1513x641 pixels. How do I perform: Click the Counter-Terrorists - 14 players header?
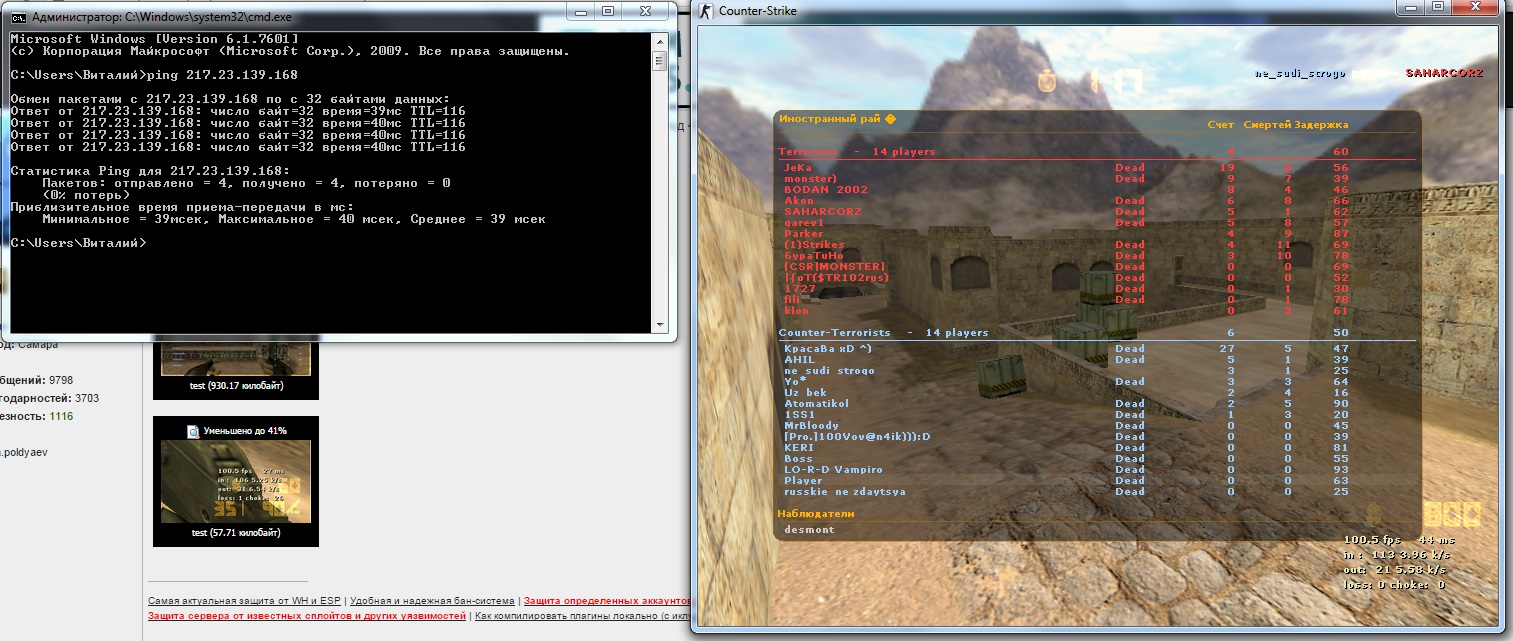[883, 332]
